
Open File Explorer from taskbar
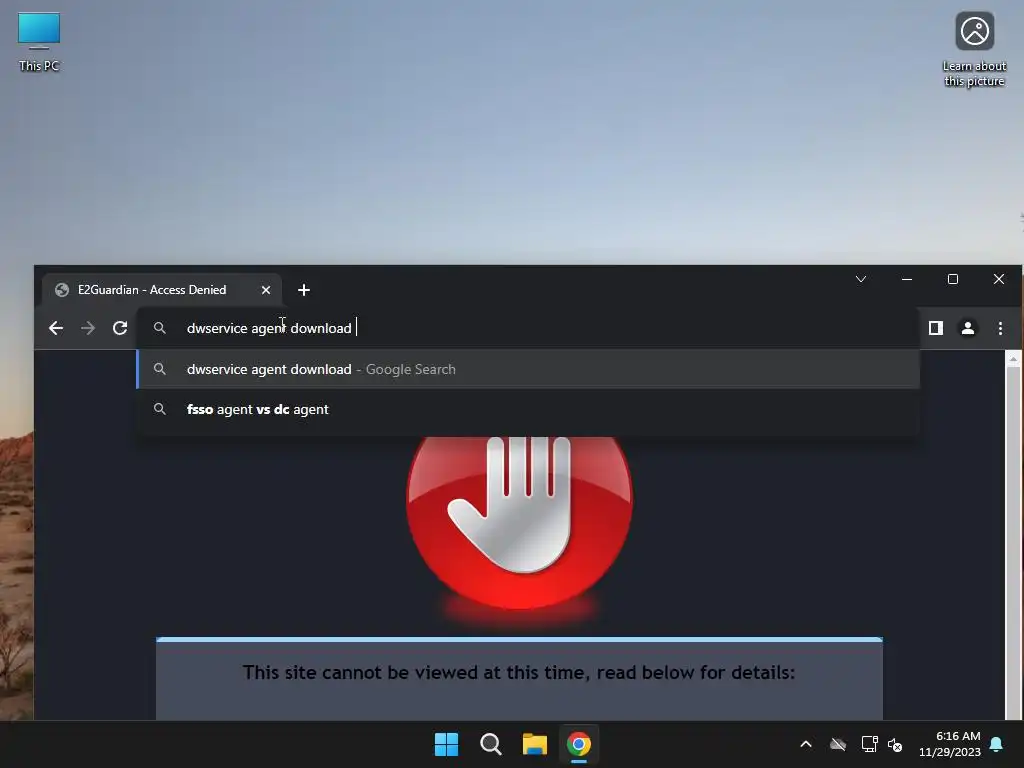pyautogui.click(x=534, y=744)
